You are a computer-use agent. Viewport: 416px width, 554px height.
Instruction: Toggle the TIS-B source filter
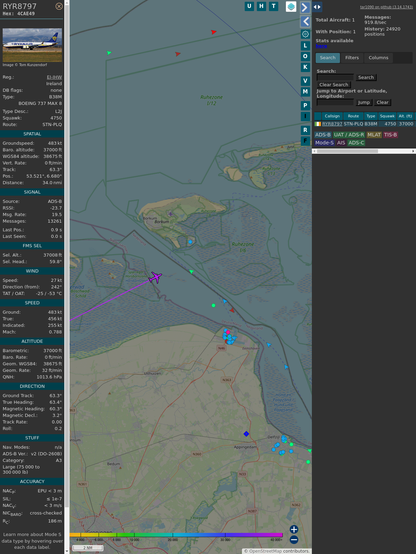[x=390, y=135]
